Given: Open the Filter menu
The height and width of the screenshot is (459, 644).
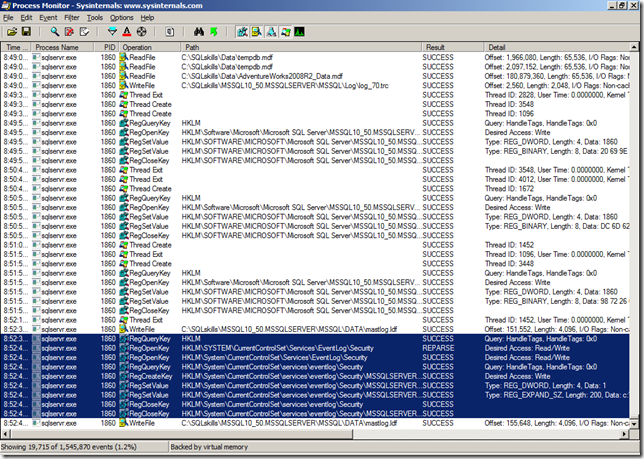Looking at the screenshot, I should coord(71,18).
